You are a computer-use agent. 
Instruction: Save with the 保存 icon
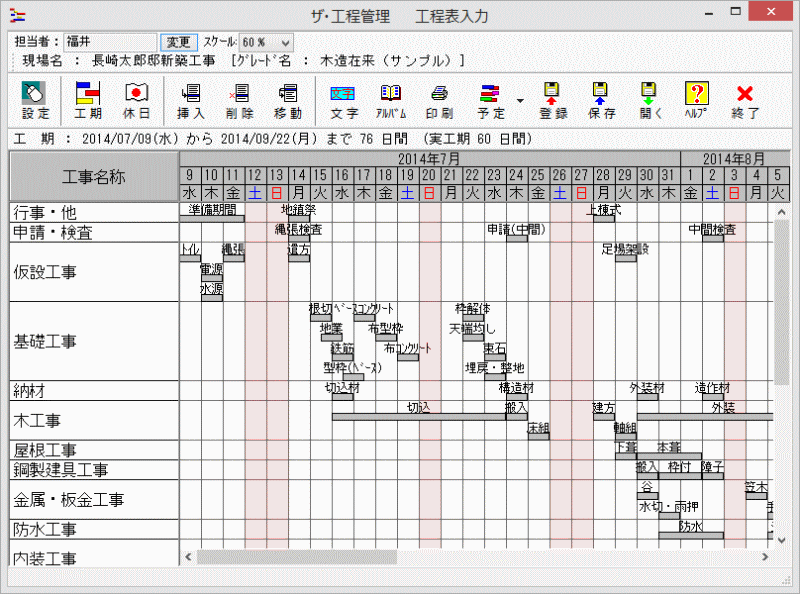[x=601, y=101]
